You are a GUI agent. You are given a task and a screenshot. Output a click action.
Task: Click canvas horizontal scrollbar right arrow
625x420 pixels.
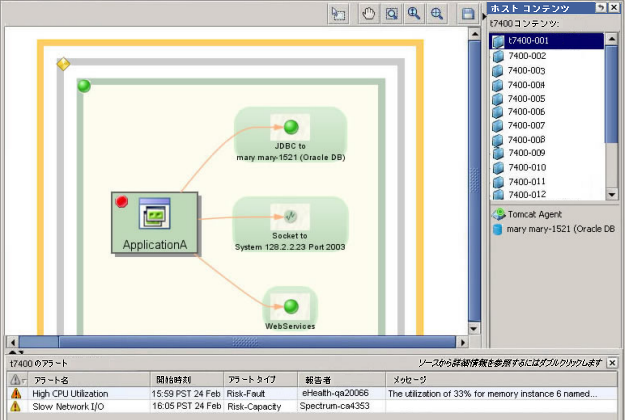point(462,342)
